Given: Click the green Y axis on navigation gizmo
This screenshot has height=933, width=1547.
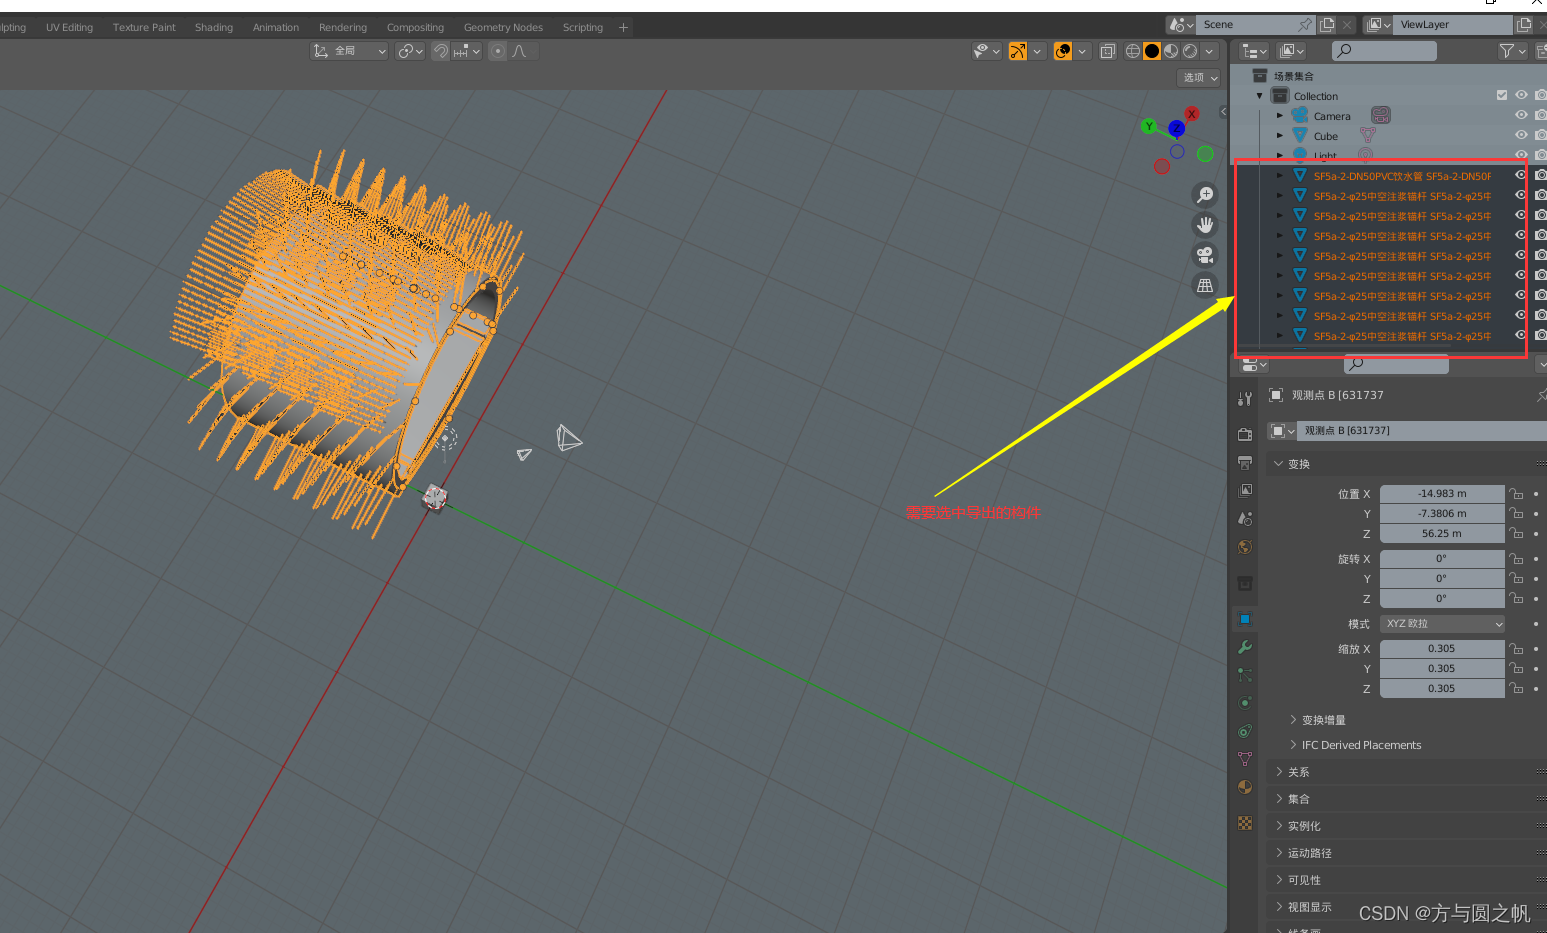Looking at the screenshot, I should [x=1149, y=126].
